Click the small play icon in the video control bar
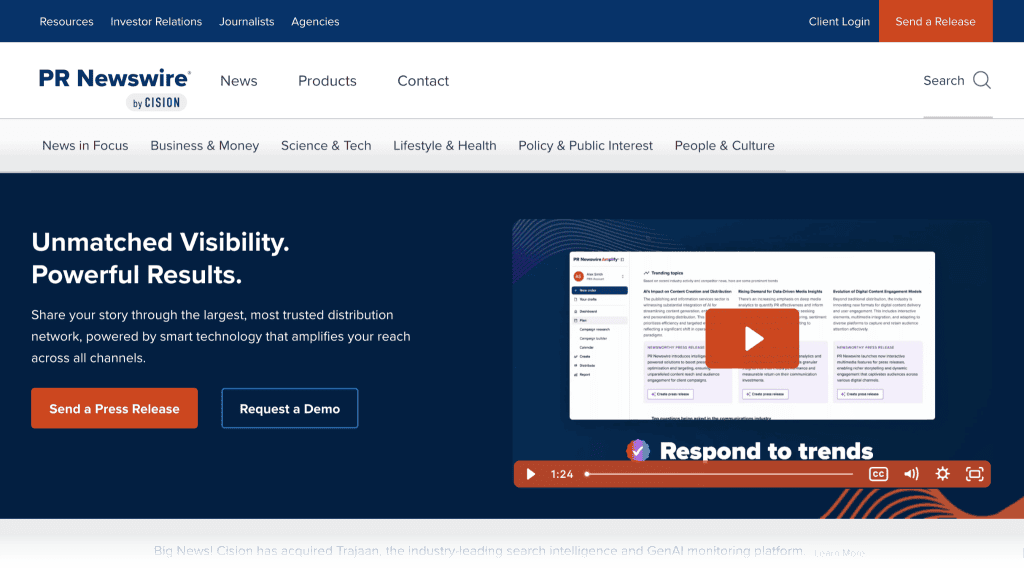The height and width of the screenshot is (568, 1024). (x=531, y=474)
